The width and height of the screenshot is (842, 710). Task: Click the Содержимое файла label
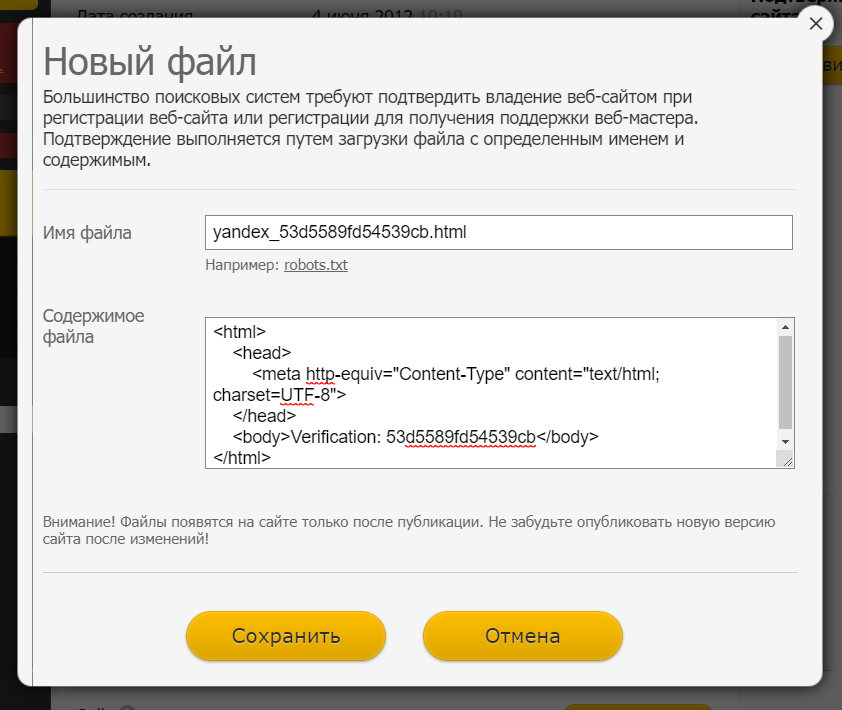coord(93,326)
